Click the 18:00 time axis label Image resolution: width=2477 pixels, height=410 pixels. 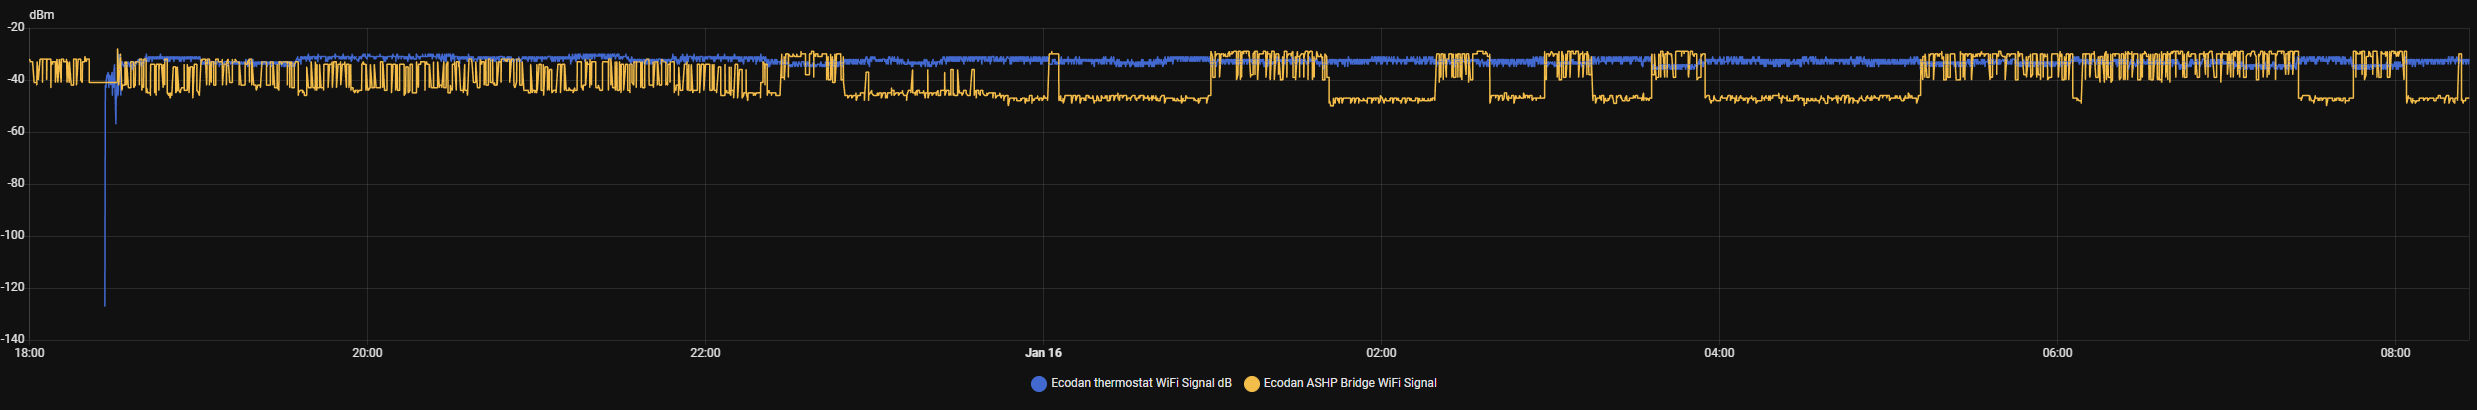[30, 353]
